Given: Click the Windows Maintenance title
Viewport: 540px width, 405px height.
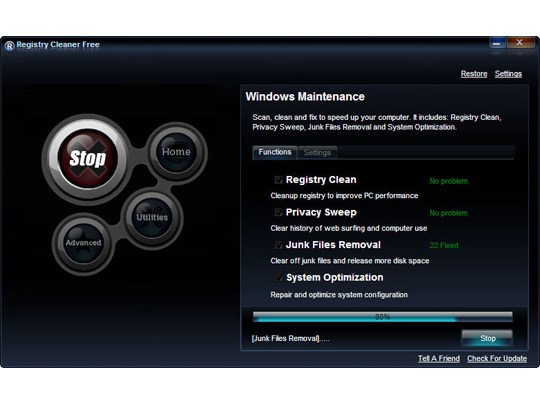Looking at the screenshot, I should (x=305, y=97).
